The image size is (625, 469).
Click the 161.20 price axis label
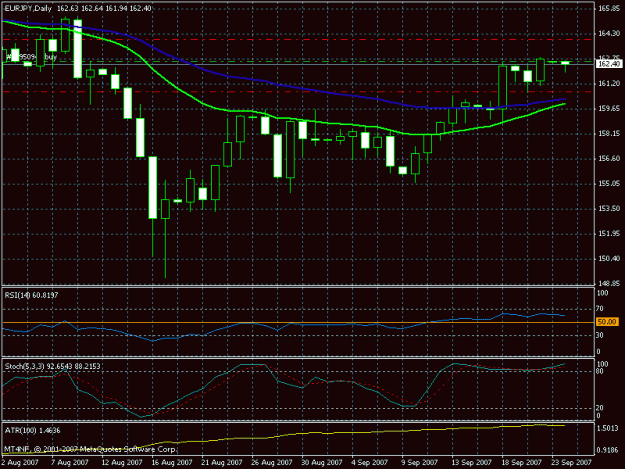pos(609,83)
